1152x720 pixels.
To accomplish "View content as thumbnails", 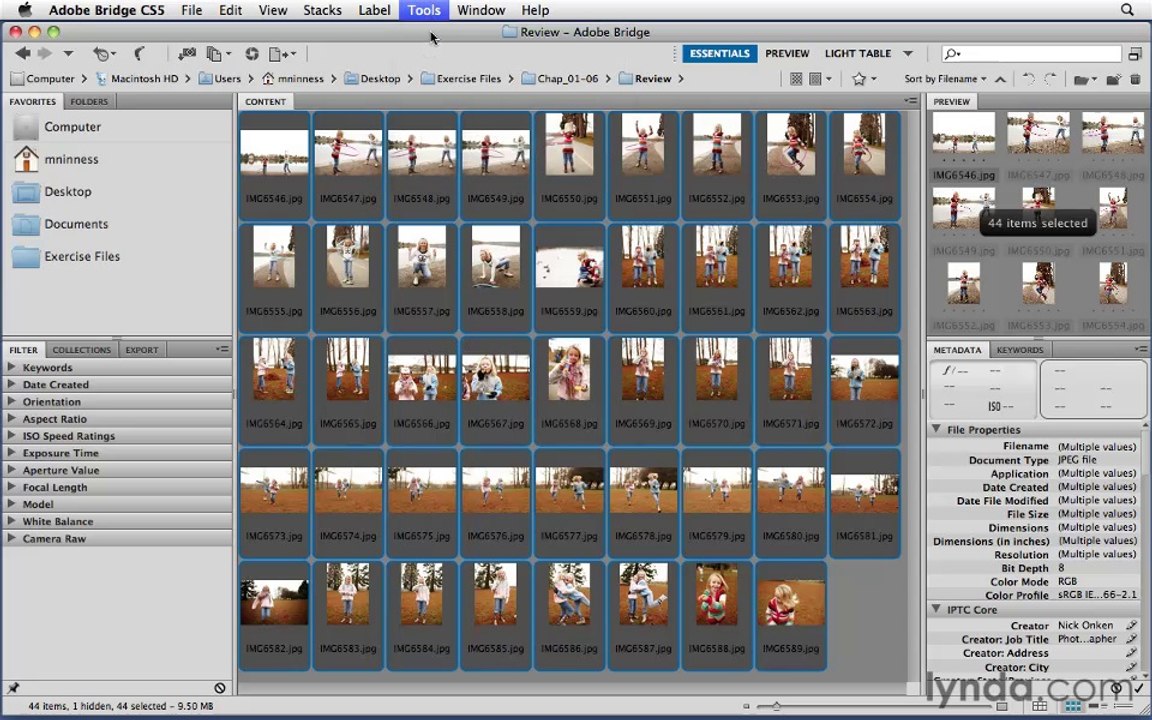I will point(1073,707).
